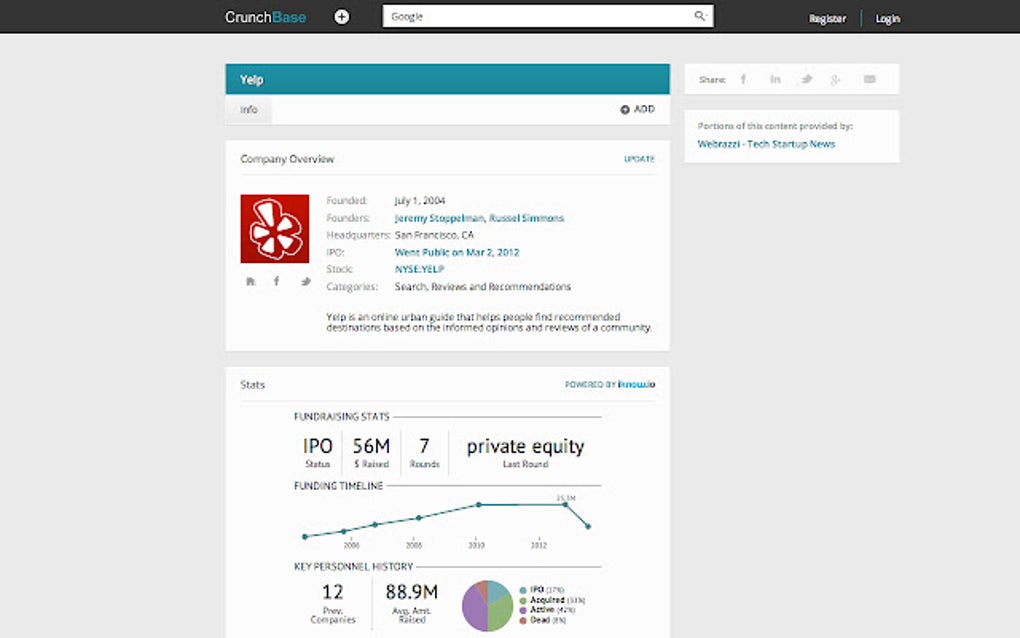Open the Register menu item
The width and height of the screenshot is (1020, 638).
(x=827, y=17)
